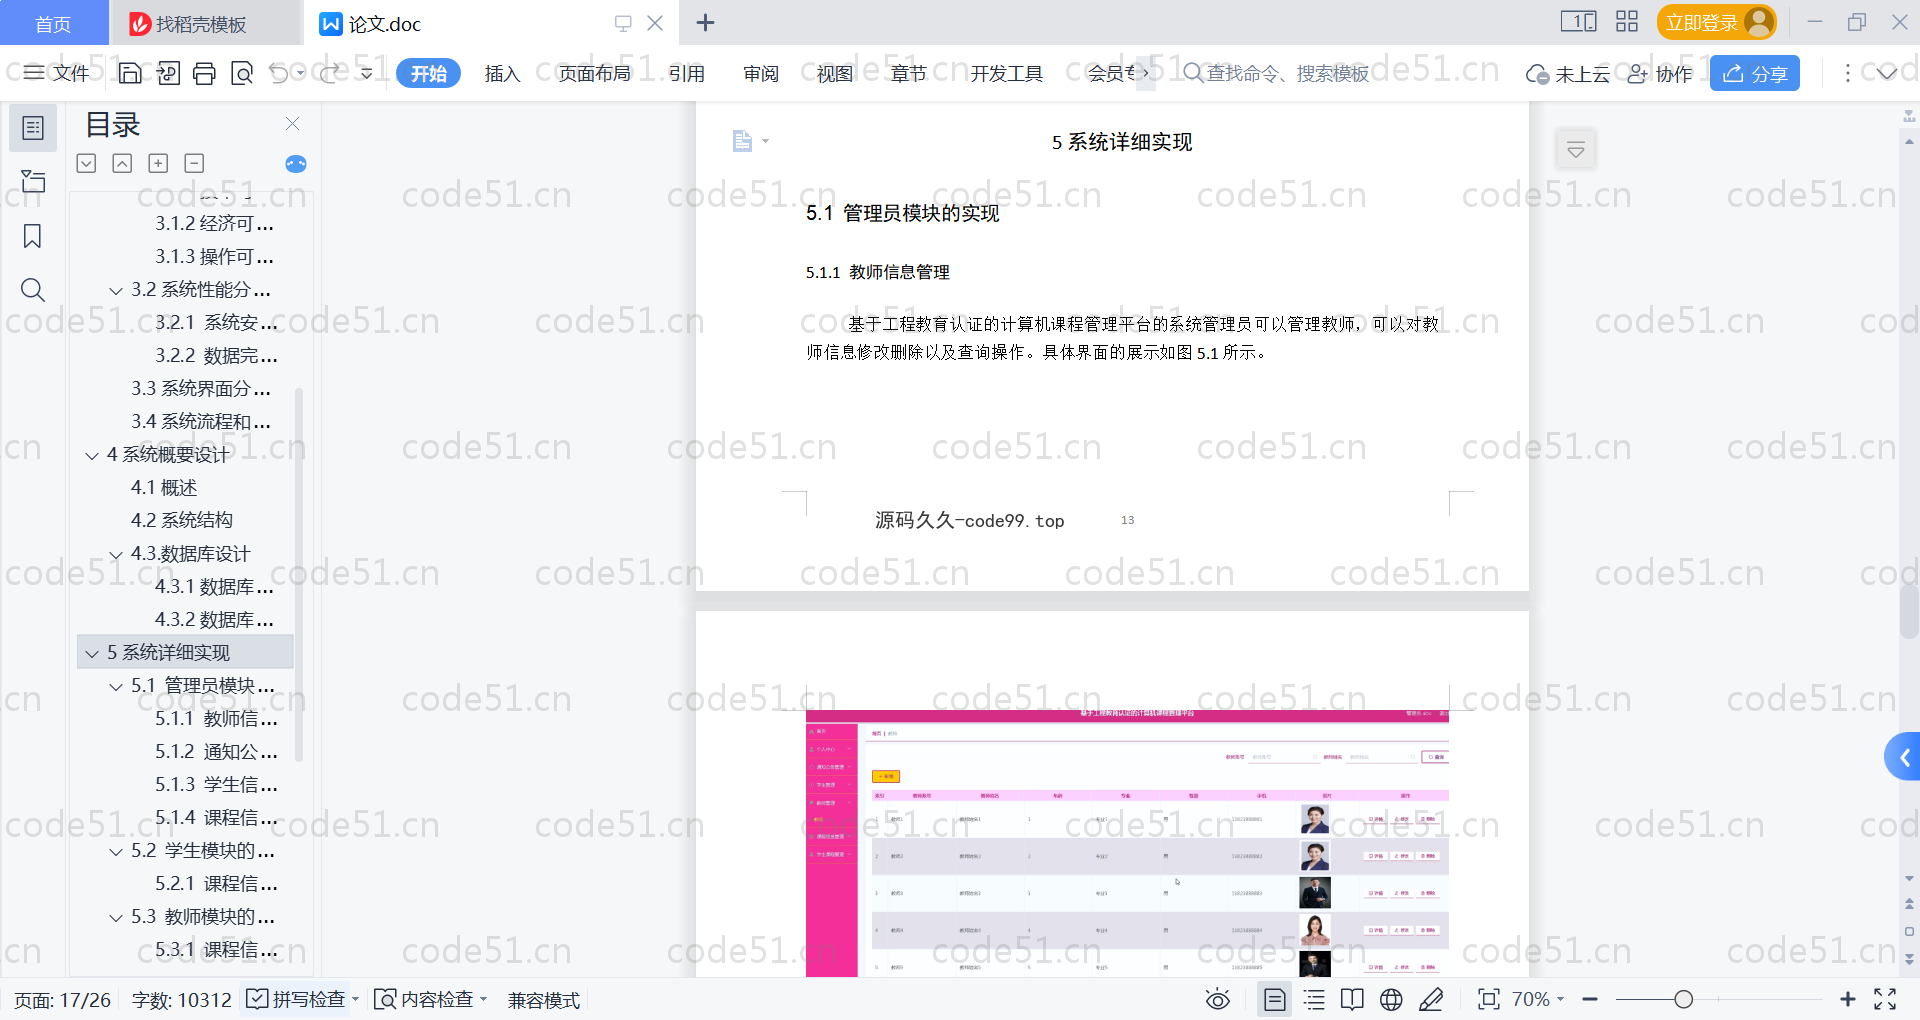The width and height of the screenshot is (1920, 1020).
Task: Enter full screen mode icon
Action: tap(1885, 999)
